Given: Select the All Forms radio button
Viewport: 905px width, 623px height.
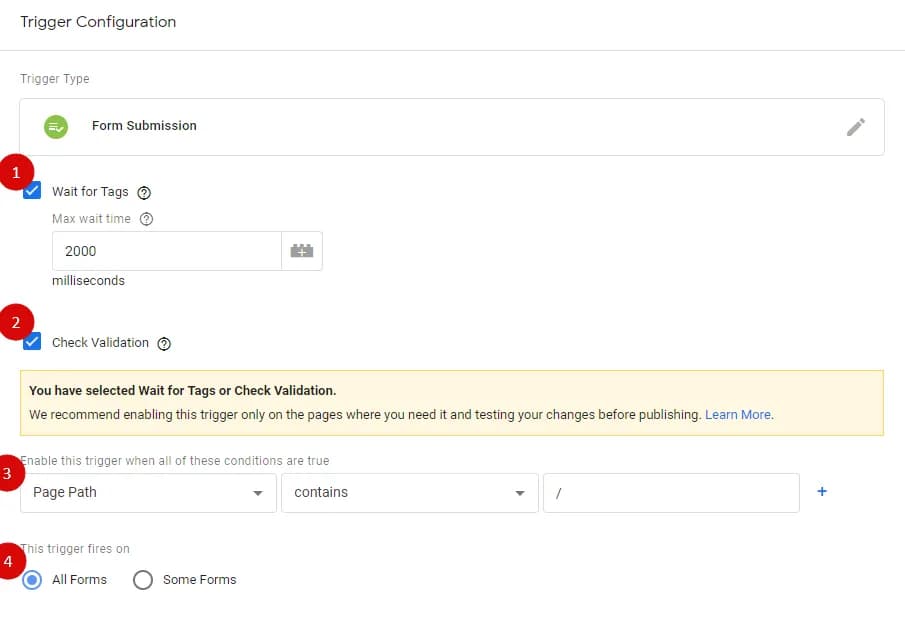Looking at the screenshot, I should click(x=31, y=580).
